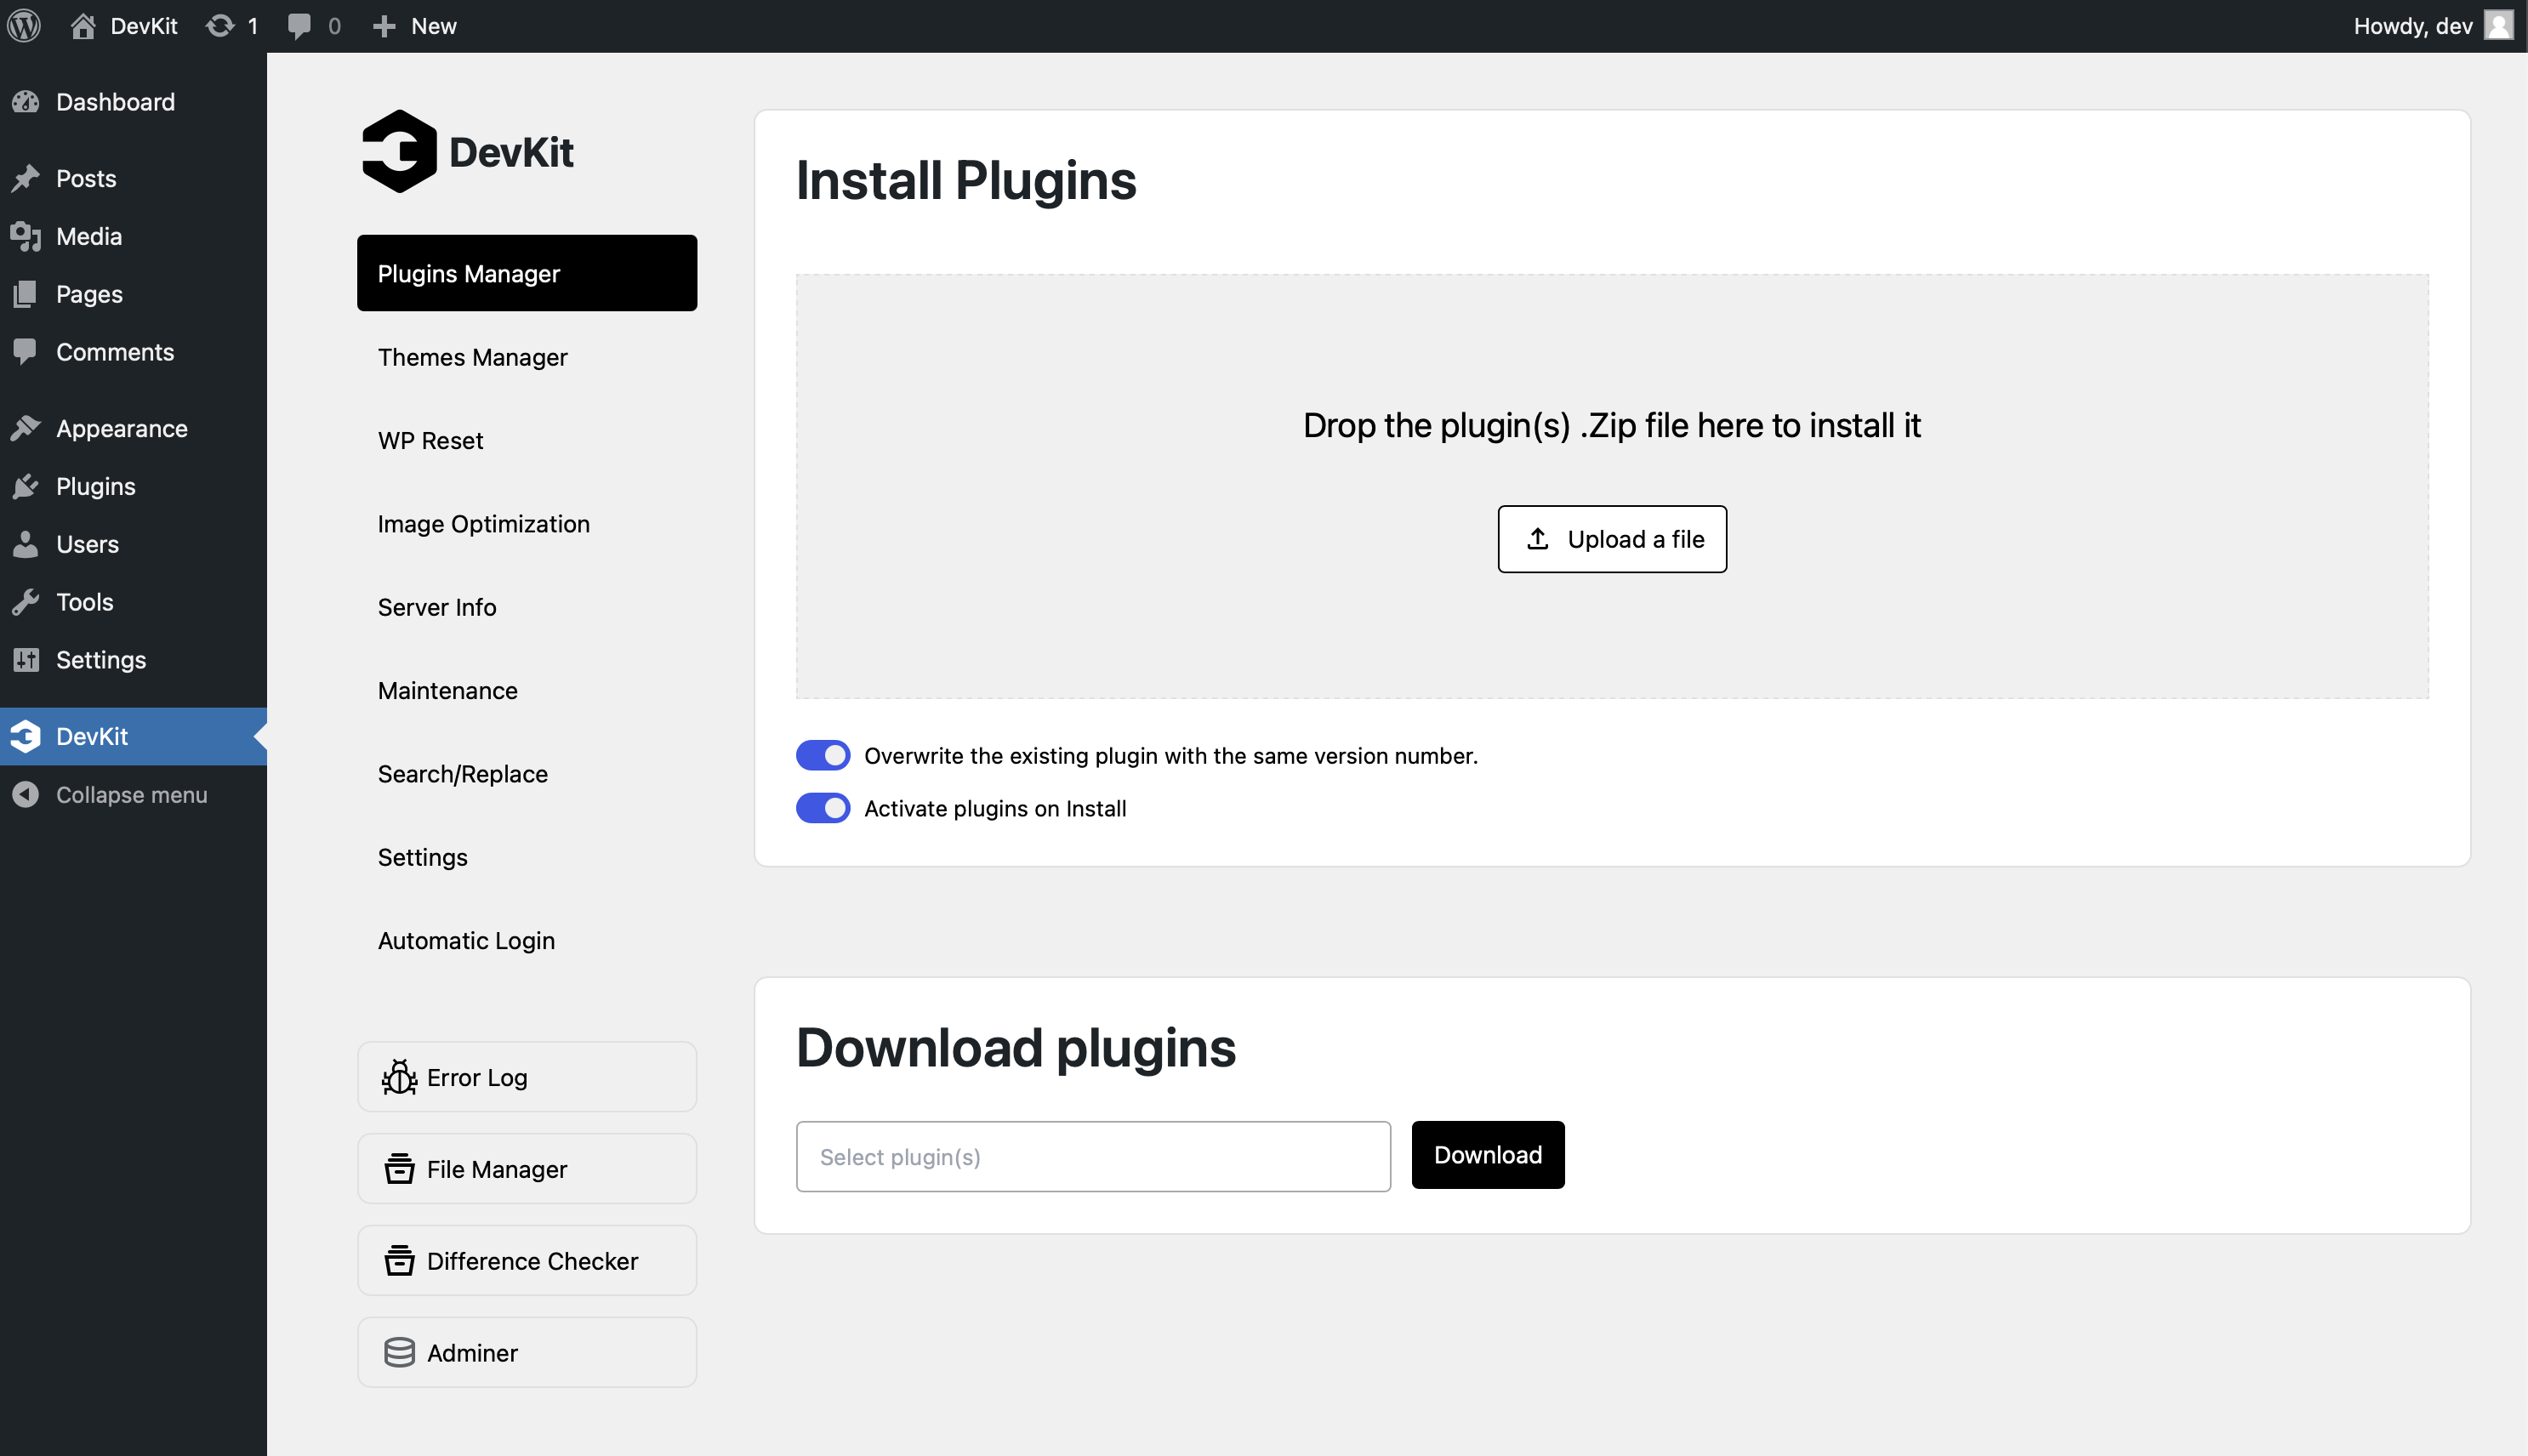
Task: Click the upload arrow icon
Action: (1538, 539)
